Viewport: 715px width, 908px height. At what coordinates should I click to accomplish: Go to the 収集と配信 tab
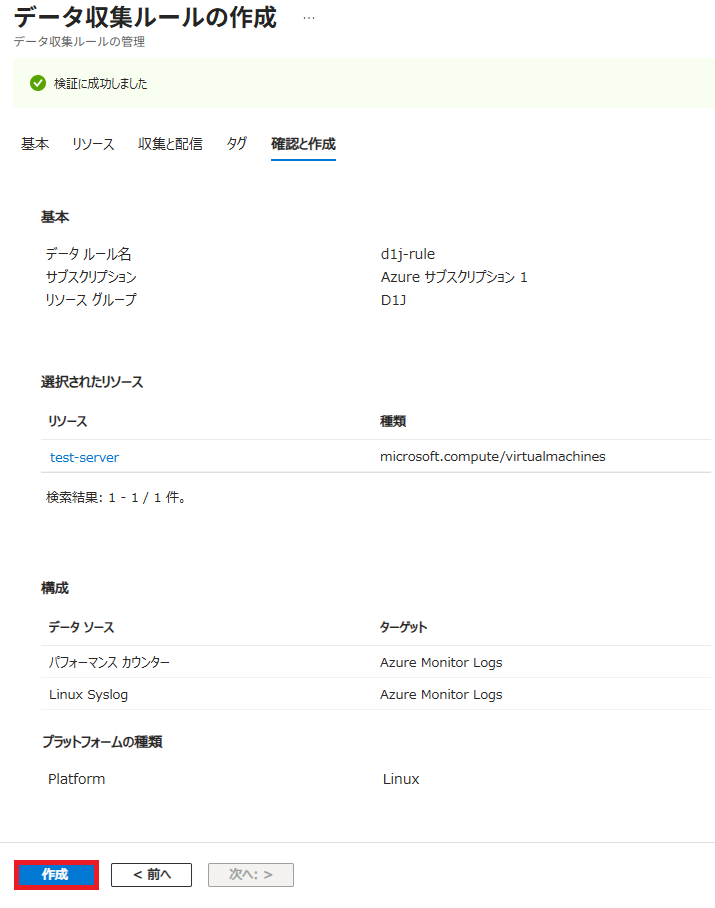170,144
